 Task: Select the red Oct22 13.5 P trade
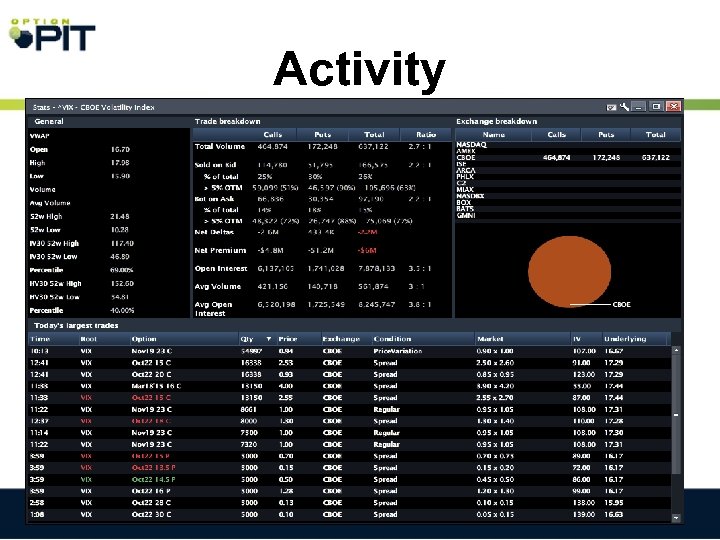point(349,468)
